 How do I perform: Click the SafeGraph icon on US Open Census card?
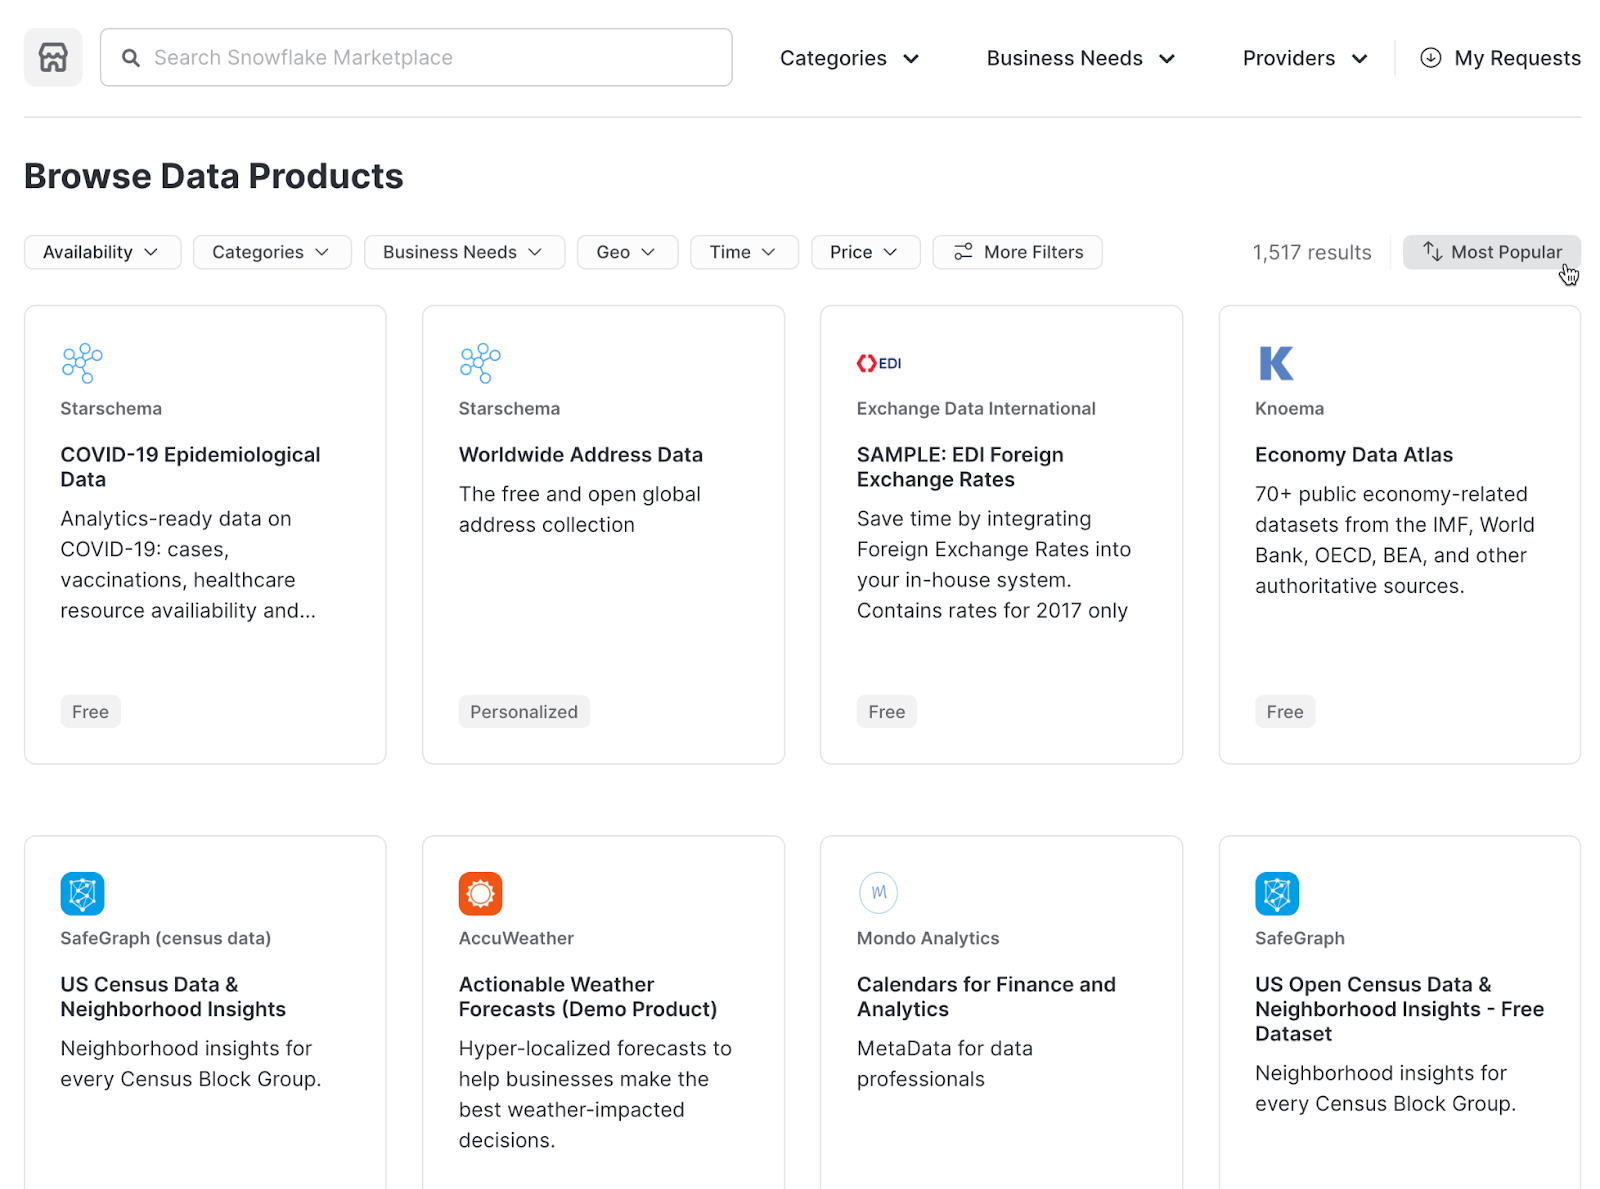pyautogui.click(x=1276, y=893)
